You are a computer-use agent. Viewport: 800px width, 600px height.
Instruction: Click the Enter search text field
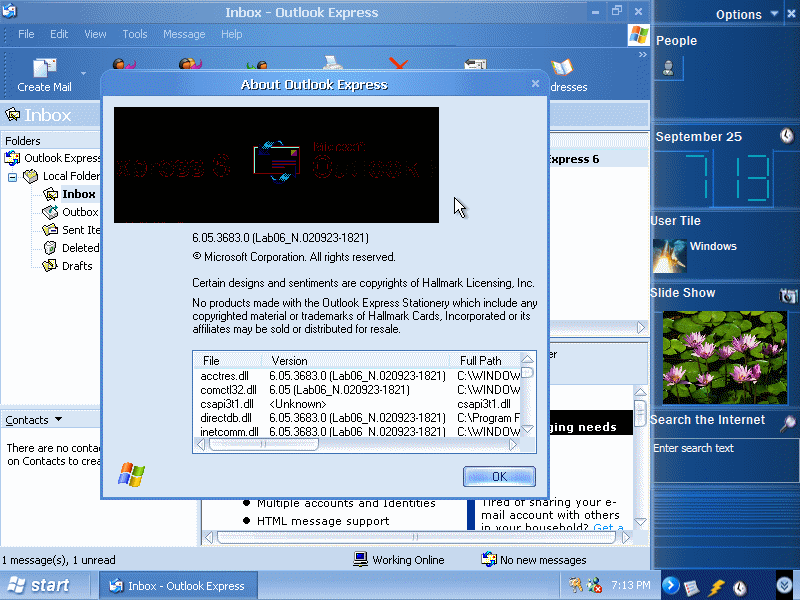(724, 459)
